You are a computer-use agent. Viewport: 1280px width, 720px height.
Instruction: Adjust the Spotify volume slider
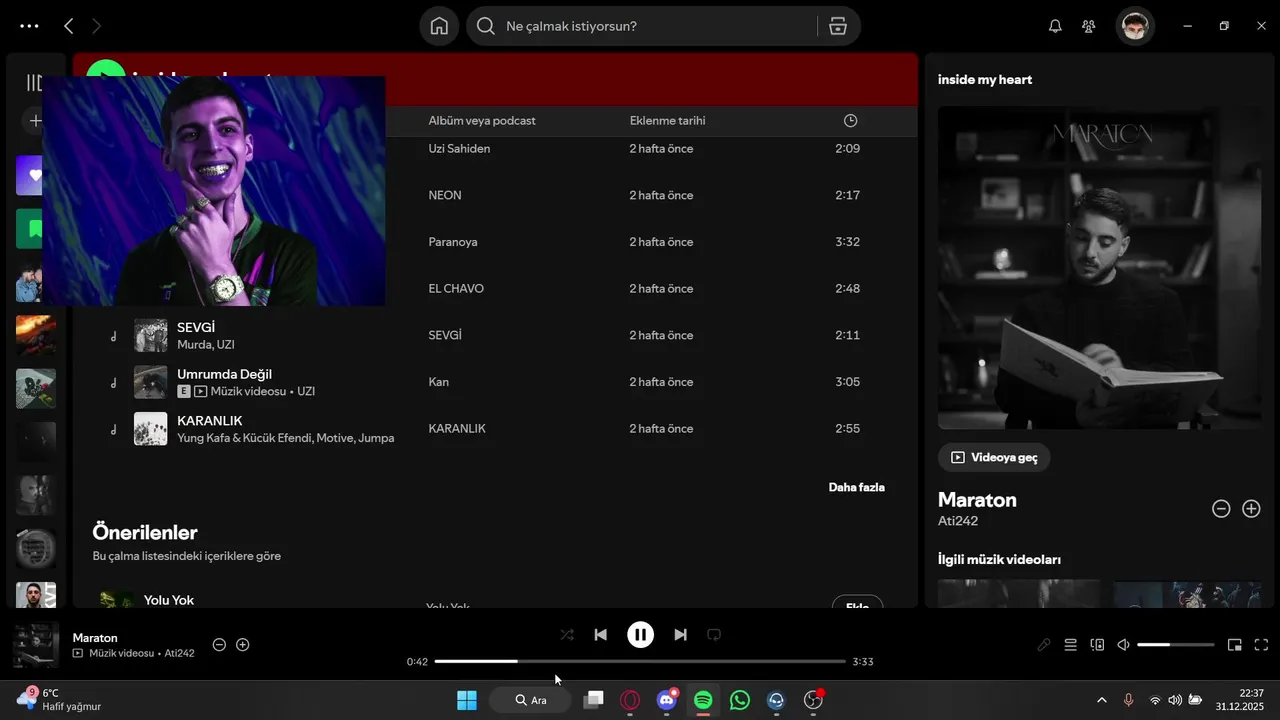1175,645
